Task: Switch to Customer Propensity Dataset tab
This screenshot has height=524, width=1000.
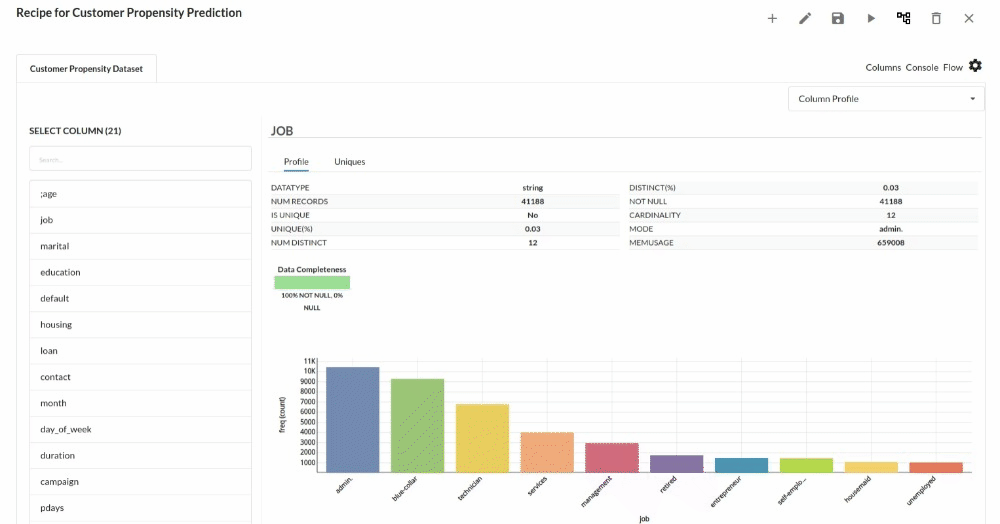Action: tap(86, 69)
